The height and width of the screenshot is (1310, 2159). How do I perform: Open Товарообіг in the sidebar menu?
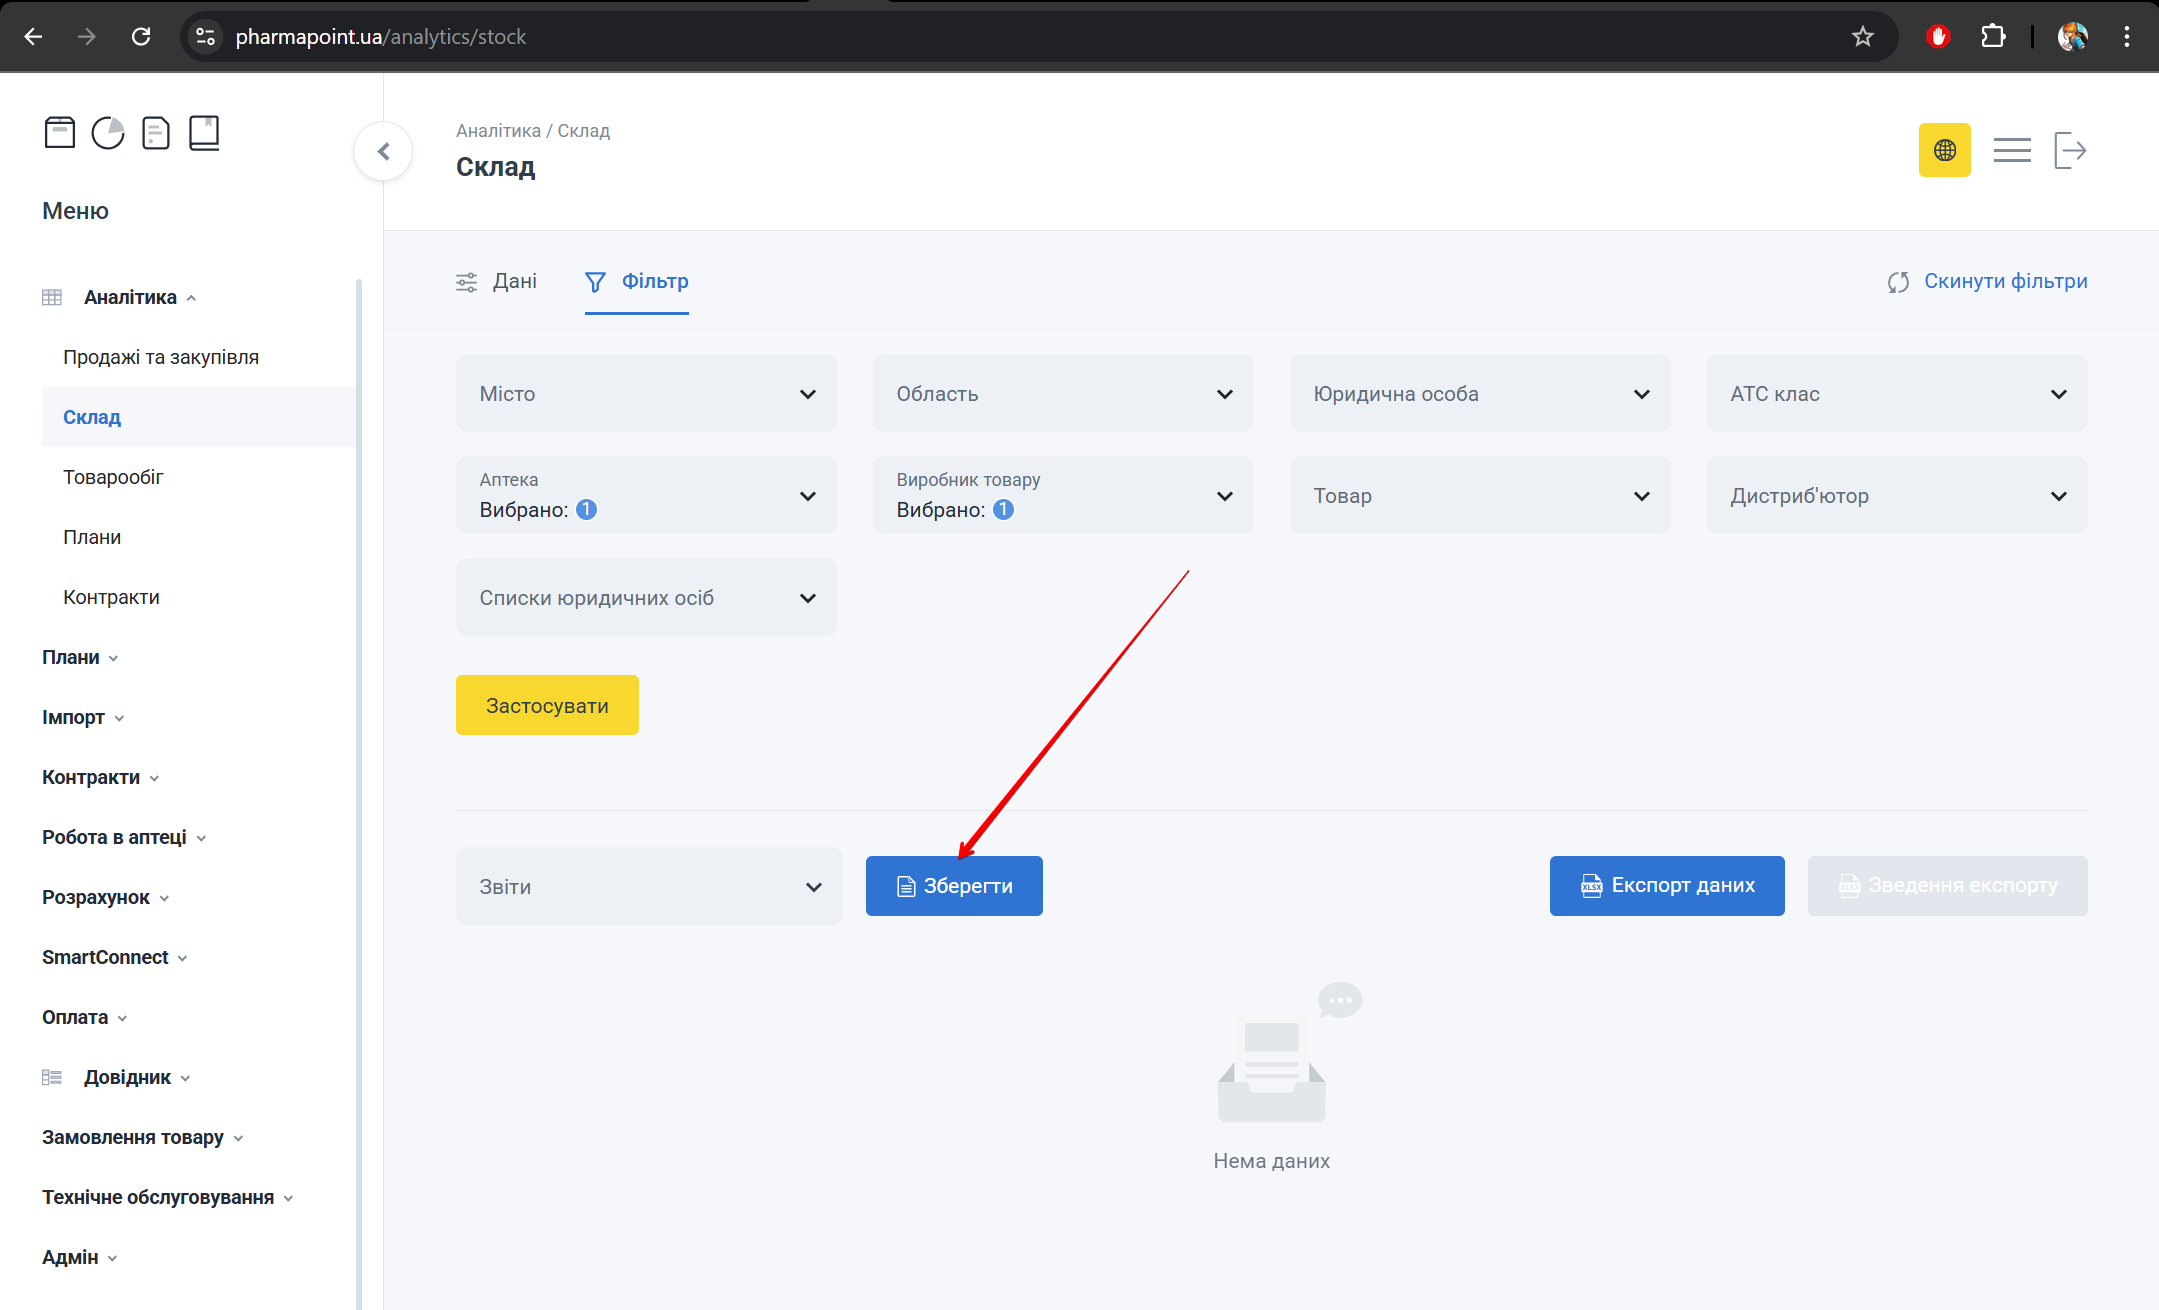(113, 477)
